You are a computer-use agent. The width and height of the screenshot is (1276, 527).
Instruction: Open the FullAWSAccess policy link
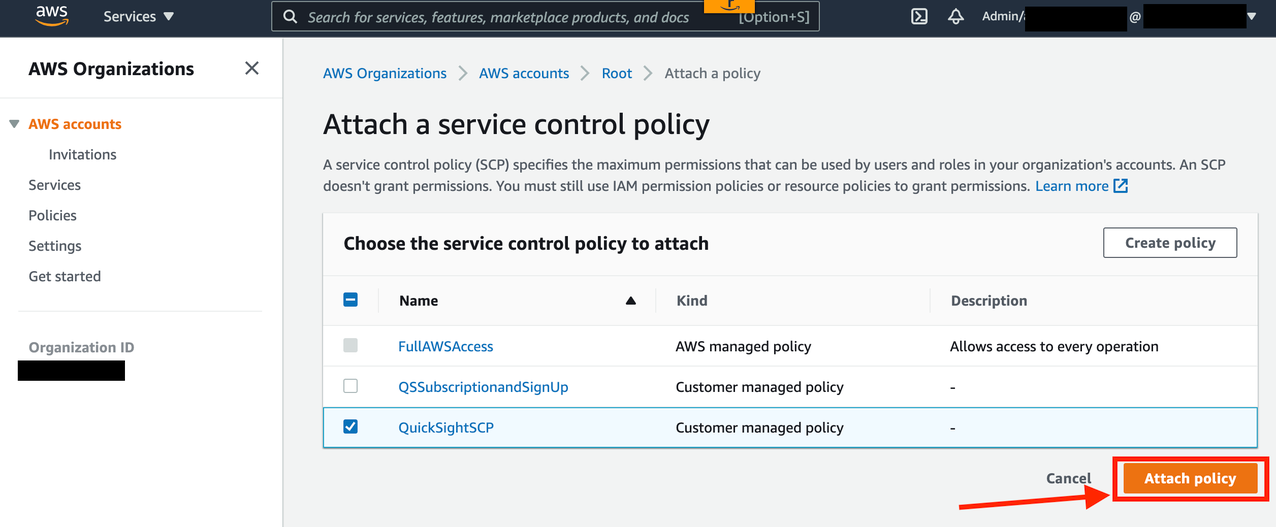tap(445, 346)
